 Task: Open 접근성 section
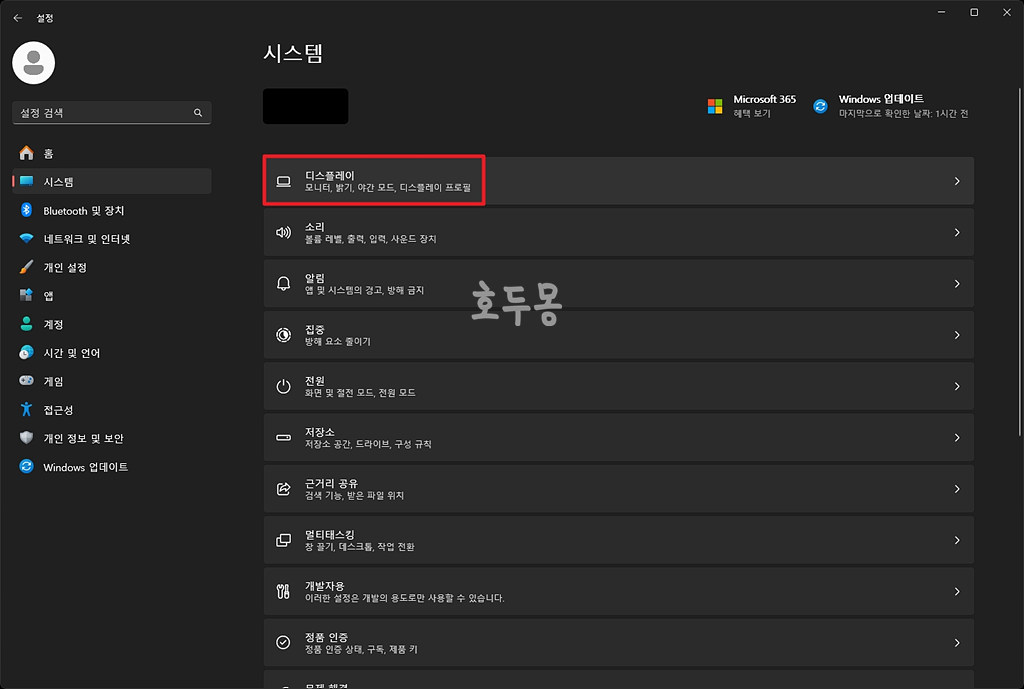point(112,409)
